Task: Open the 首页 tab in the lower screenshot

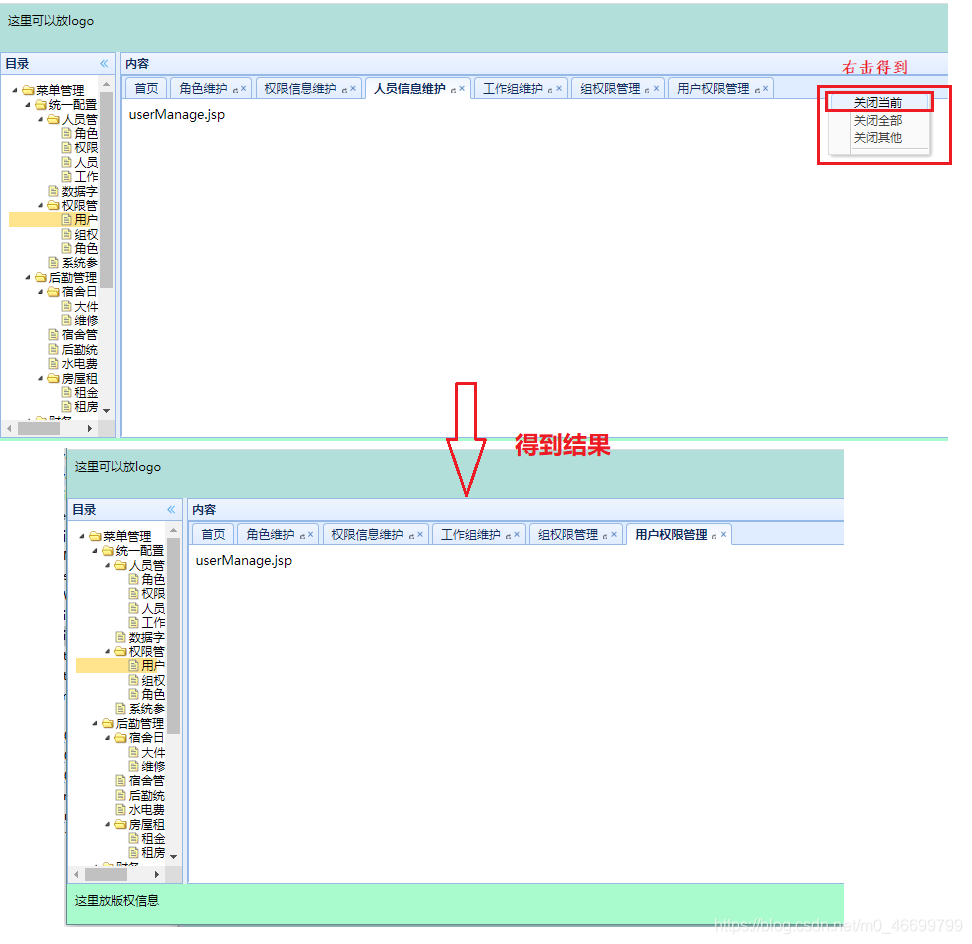Action: [x=213, y=534]
